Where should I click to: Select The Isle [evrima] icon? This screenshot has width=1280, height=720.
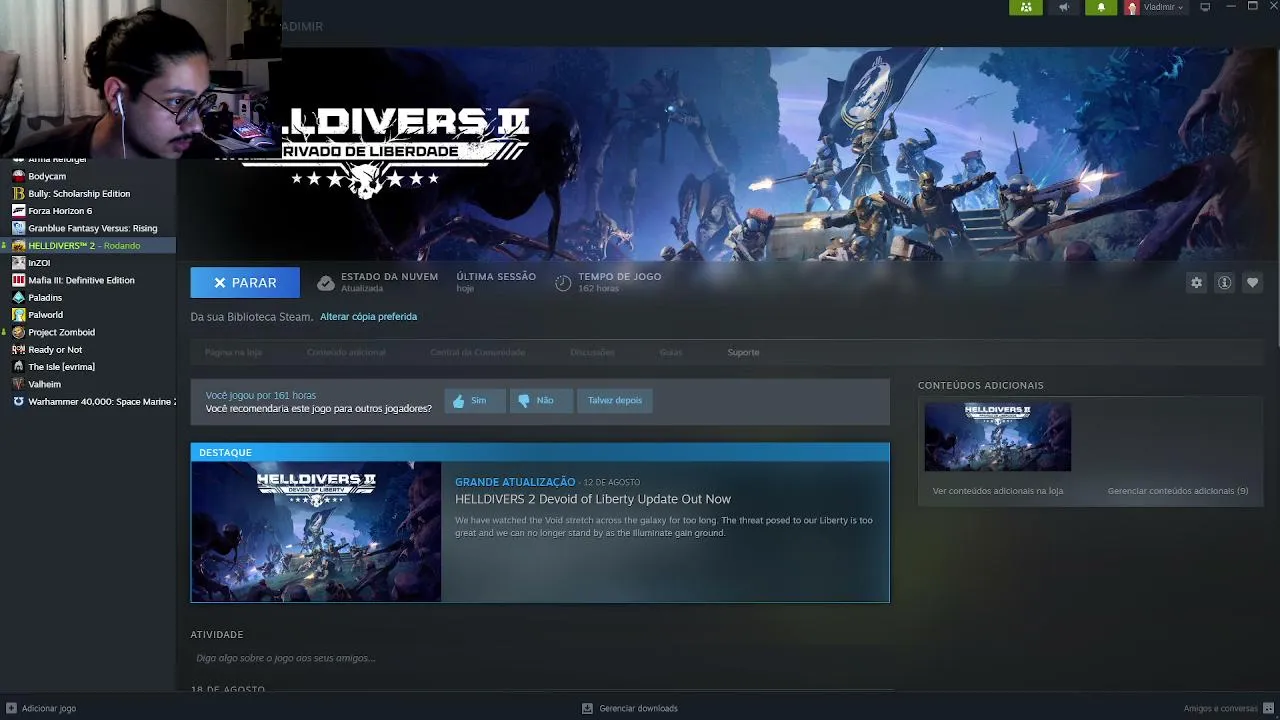(x=18, y=367)
